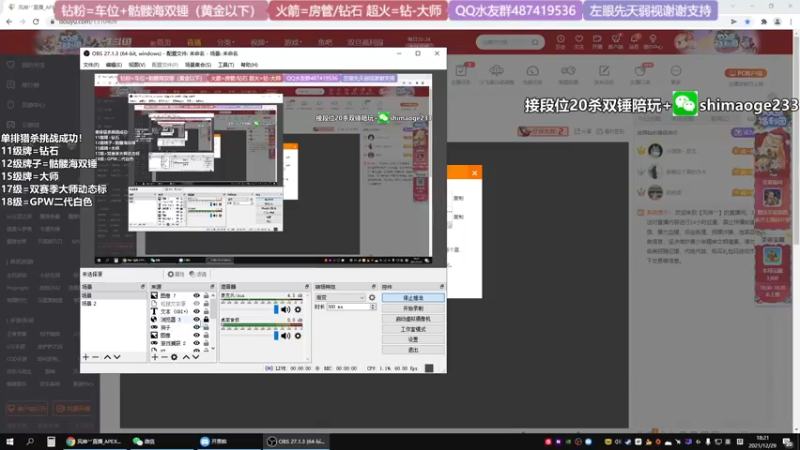Click the OBS preview canvas thumbnail
Screen dimensions: 800x450
(x=263, y=169)
